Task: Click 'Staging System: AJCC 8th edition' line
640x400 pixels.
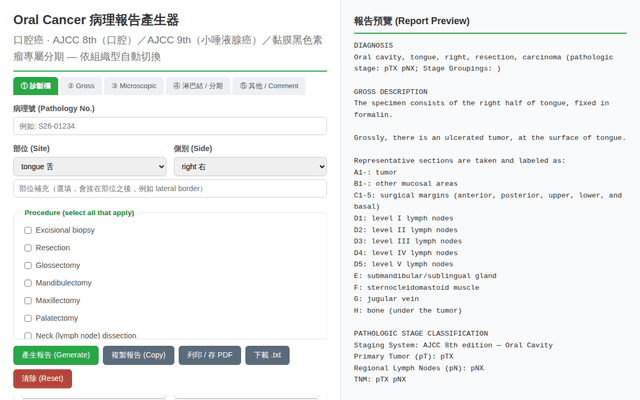Action: pos(453,345)
